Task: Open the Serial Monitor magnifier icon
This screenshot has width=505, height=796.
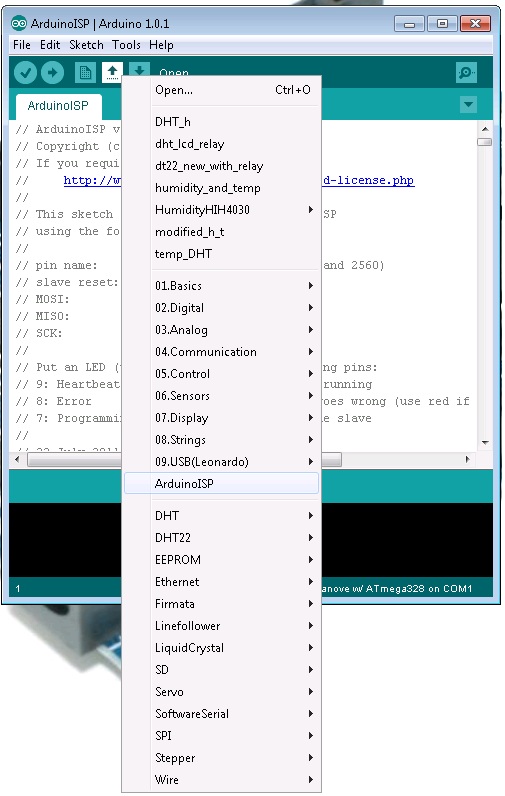Action: (x=466, y=73)
